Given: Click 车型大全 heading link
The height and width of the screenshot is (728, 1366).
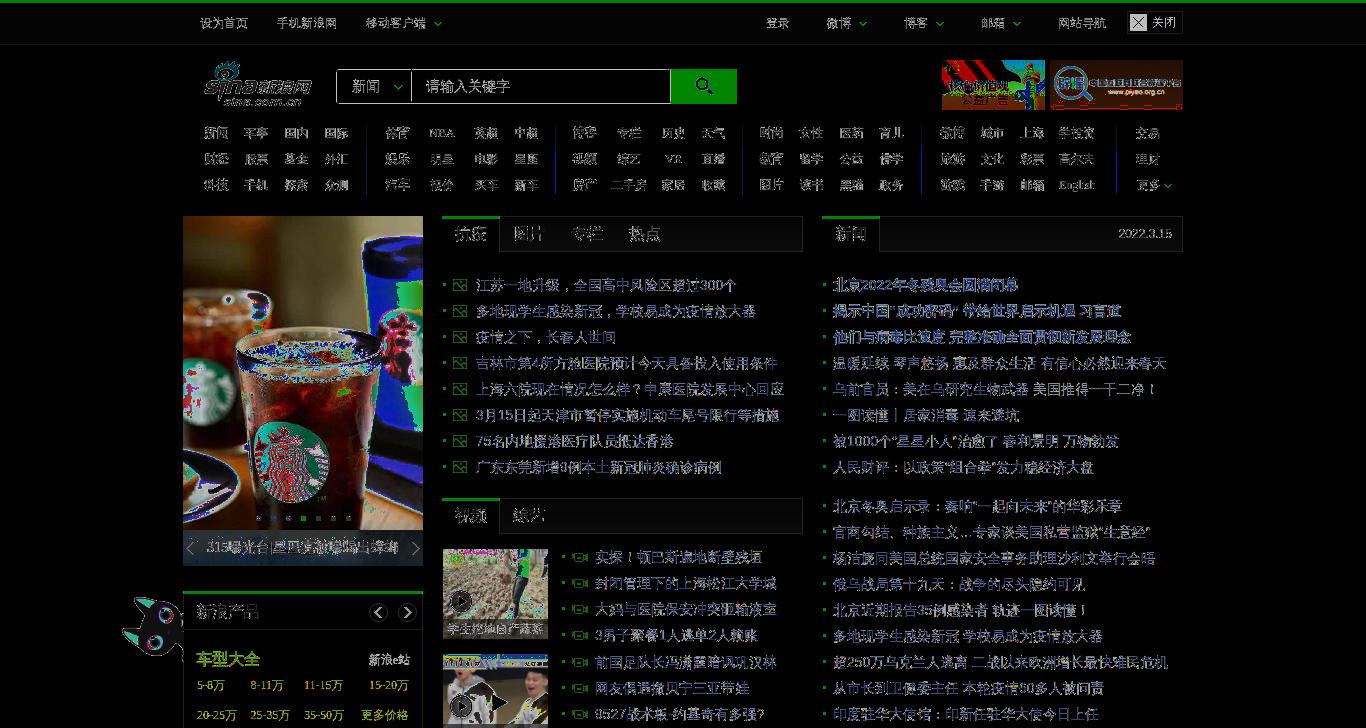Looking at the screenshot, I should [228, 659].
